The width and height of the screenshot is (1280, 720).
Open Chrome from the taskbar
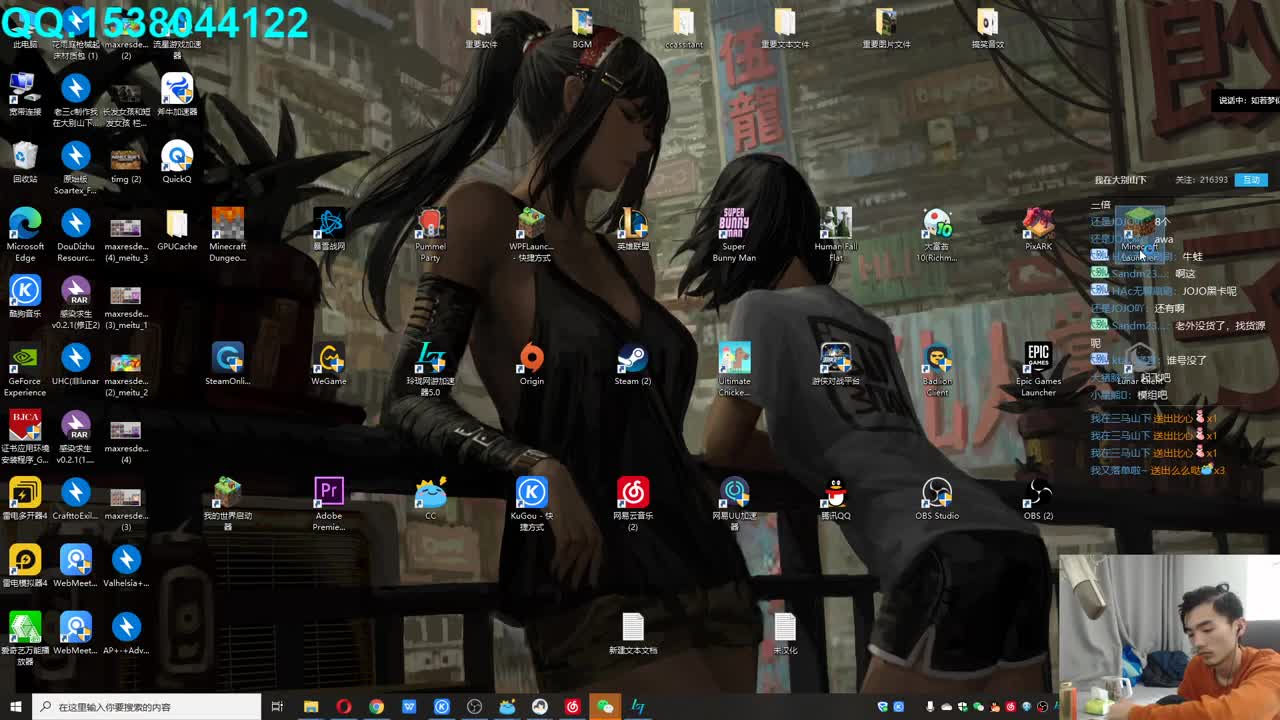(x=376, y=707)
